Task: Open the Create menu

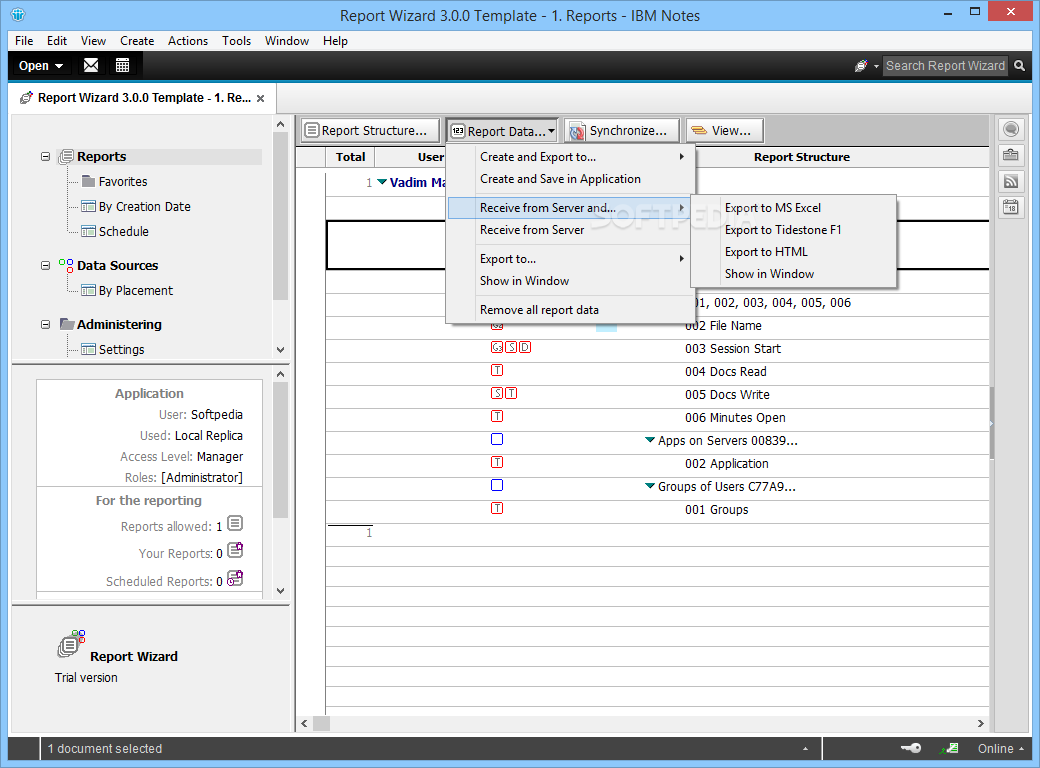Action: (137, 40)
